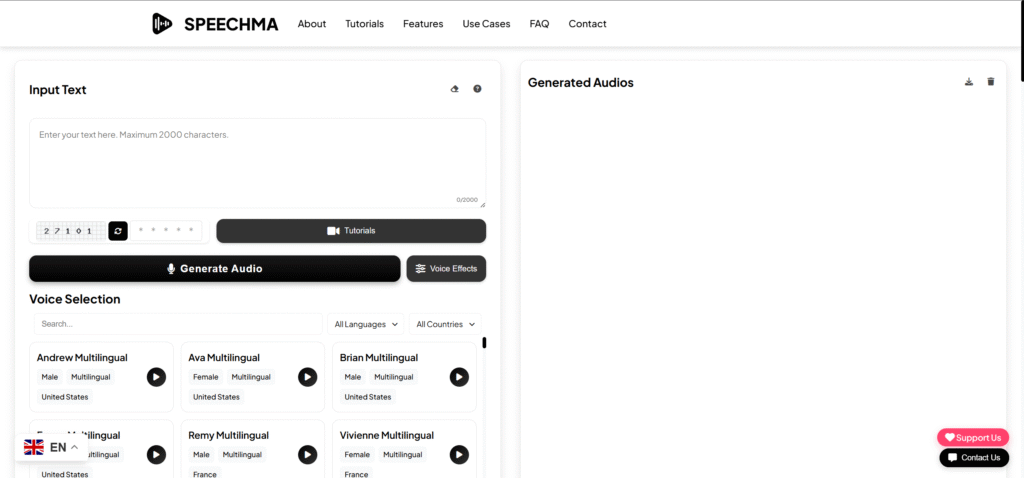Expand the All Languages dropdown

point(366,324)
